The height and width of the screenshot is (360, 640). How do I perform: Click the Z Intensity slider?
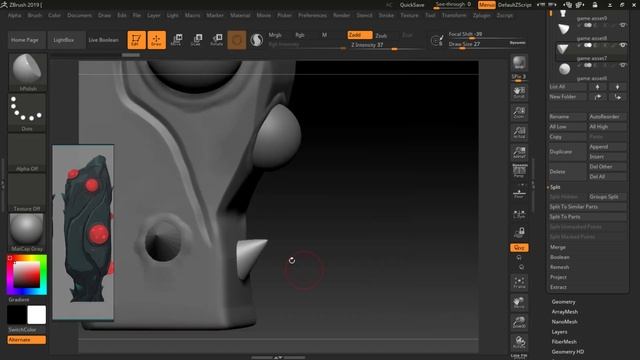(386, 45)
